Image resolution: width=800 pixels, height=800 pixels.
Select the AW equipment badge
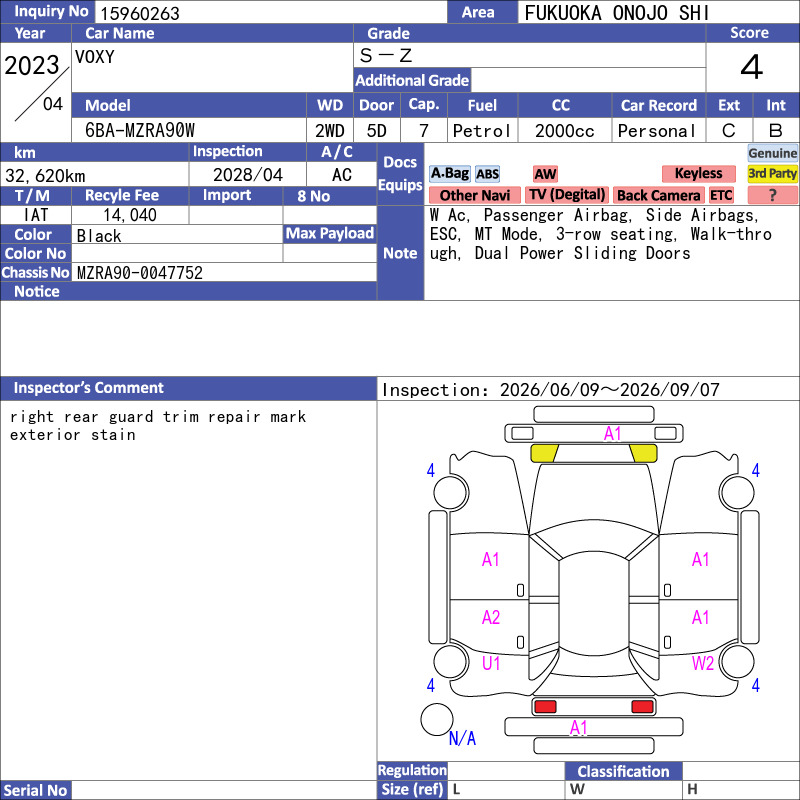[545, 174]
